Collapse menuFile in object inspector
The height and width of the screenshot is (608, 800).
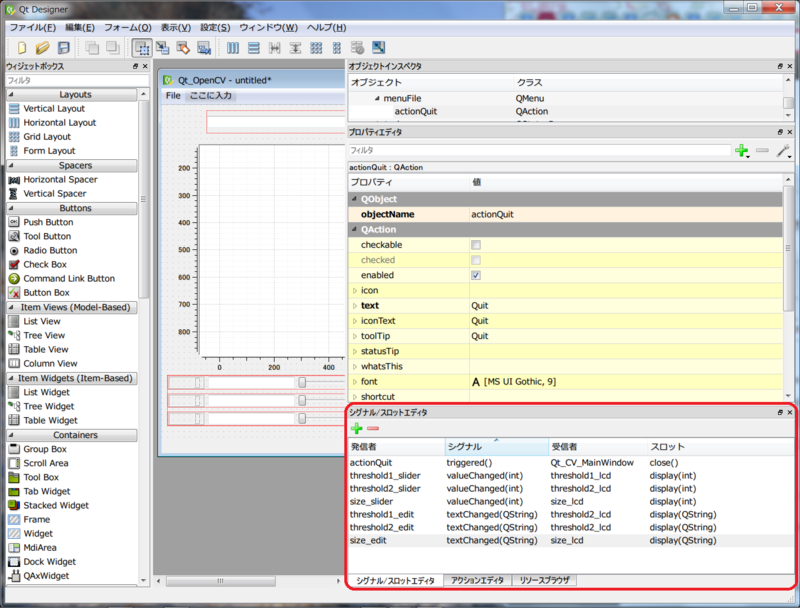(x=377, y=98)
